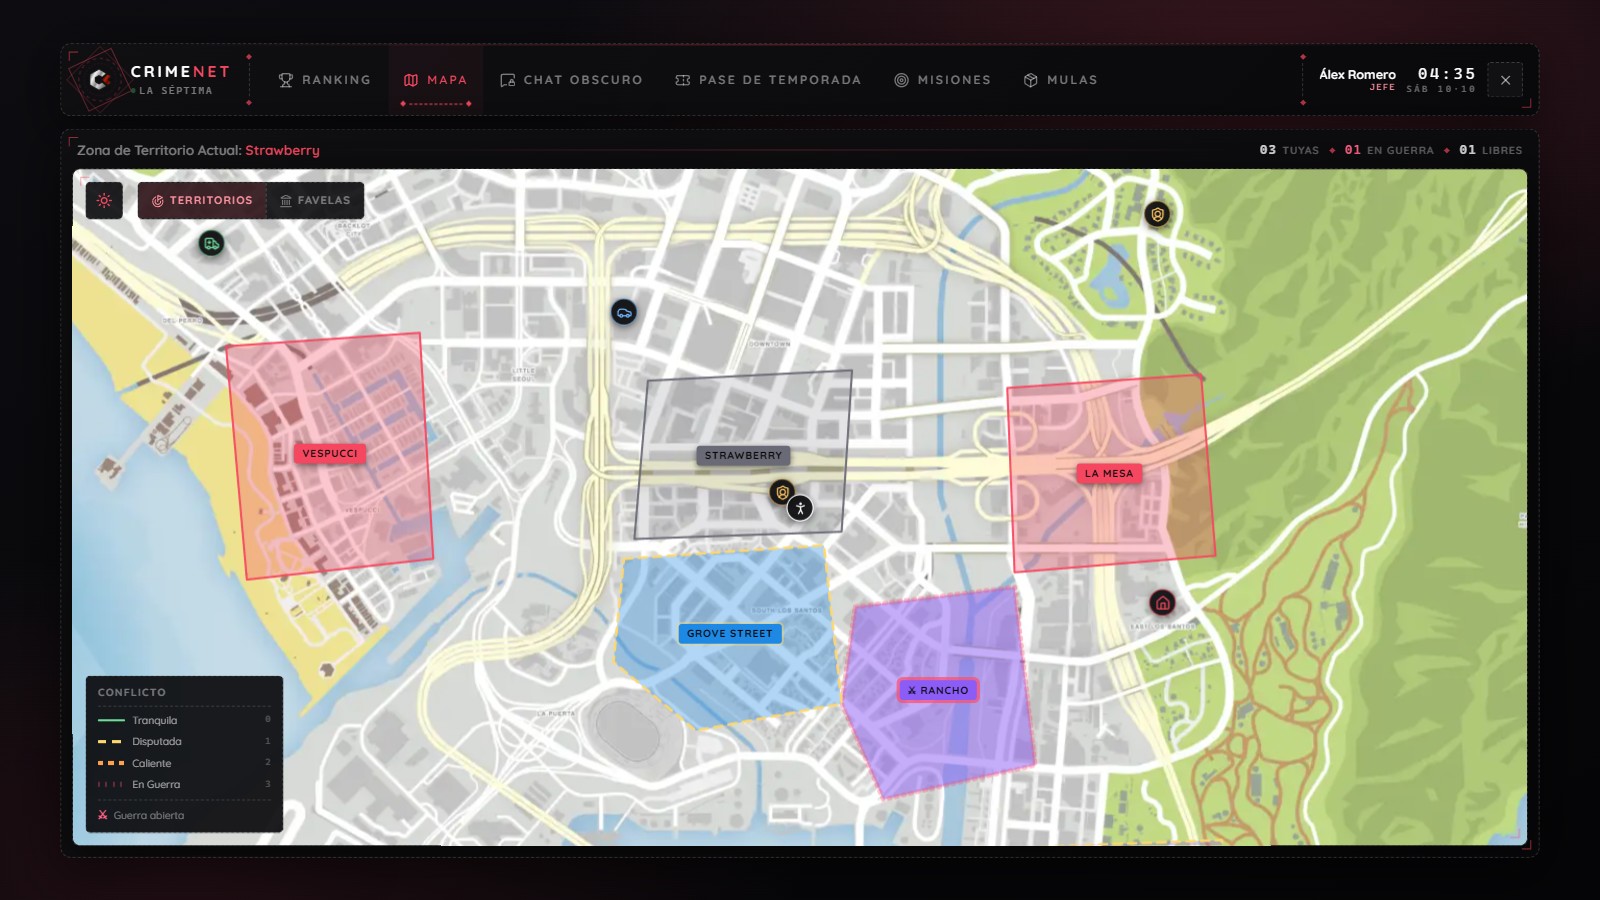The width and height of the screenshot is (1600, 900).
Task: Show Territorios layer on map
Action: point(202,200)
